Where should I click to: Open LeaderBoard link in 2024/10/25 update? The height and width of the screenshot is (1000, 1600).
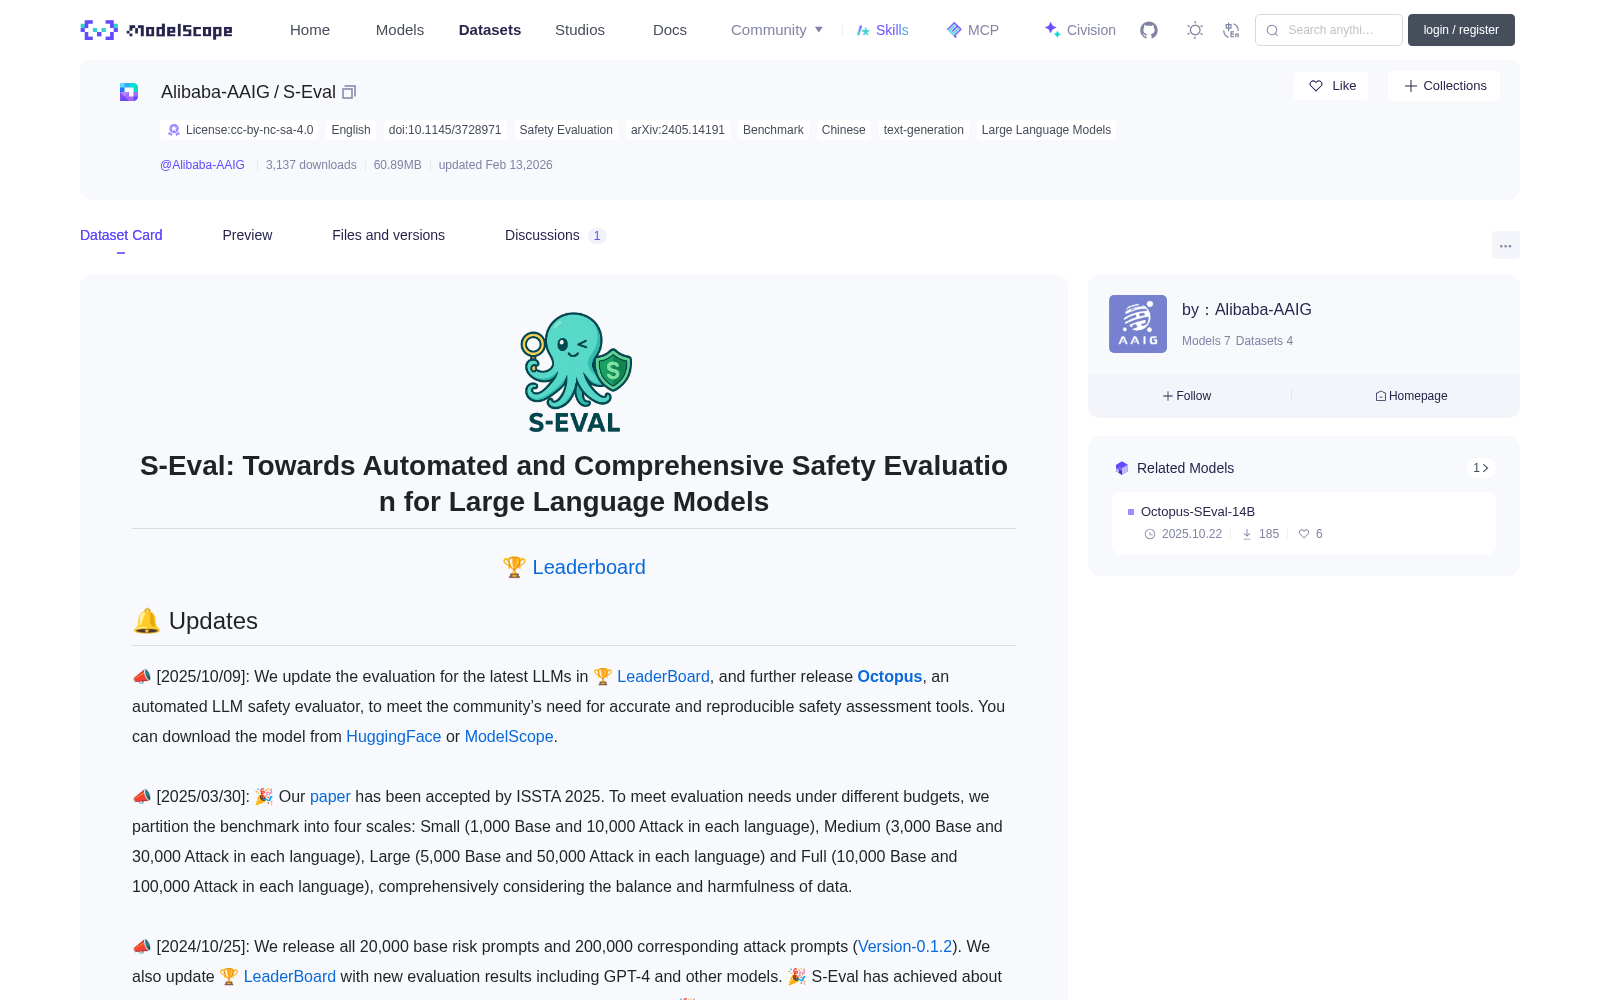(290, 977)
